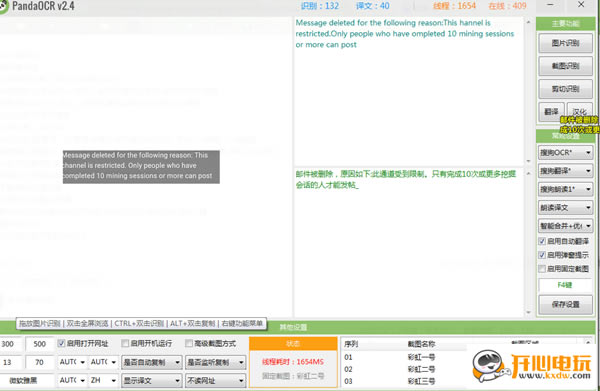Open the AUTO dropdown left of ZH
The height and width of the screenshot is (391, 600).
point(72,381)
